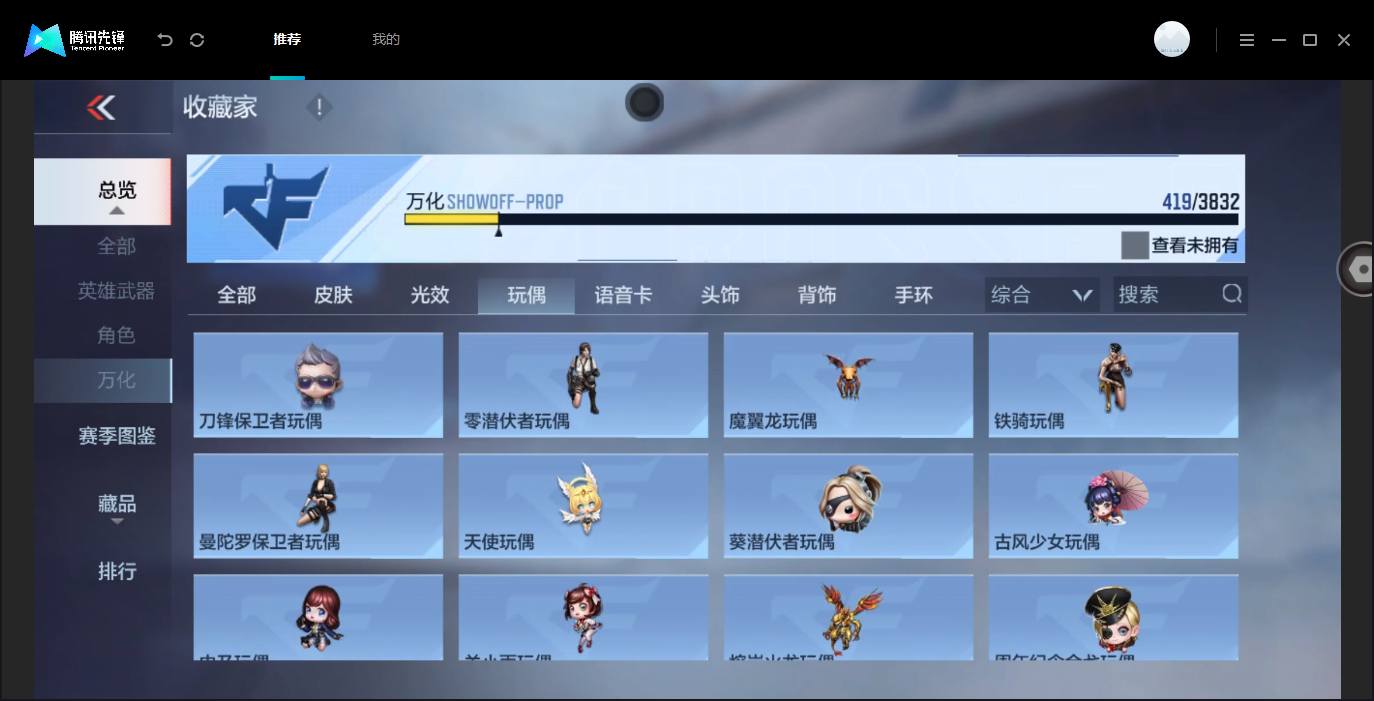Toggle the 查看未拥有 checkbox
The image size is (1374, 701).
coord(1135,245)
